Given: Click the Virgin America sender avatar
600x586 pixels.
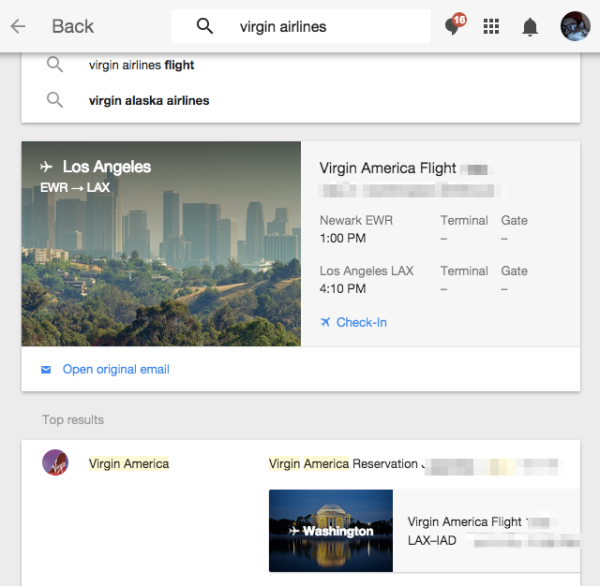Looking at the screenshot, I should [55, 462].
